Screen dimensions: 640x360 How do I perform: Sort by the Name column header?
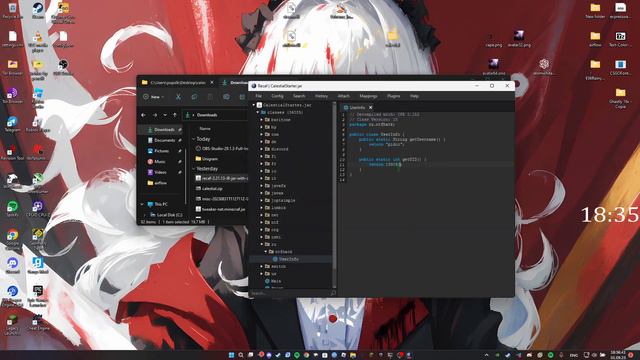pyautogui.click(x=205, y=129)
